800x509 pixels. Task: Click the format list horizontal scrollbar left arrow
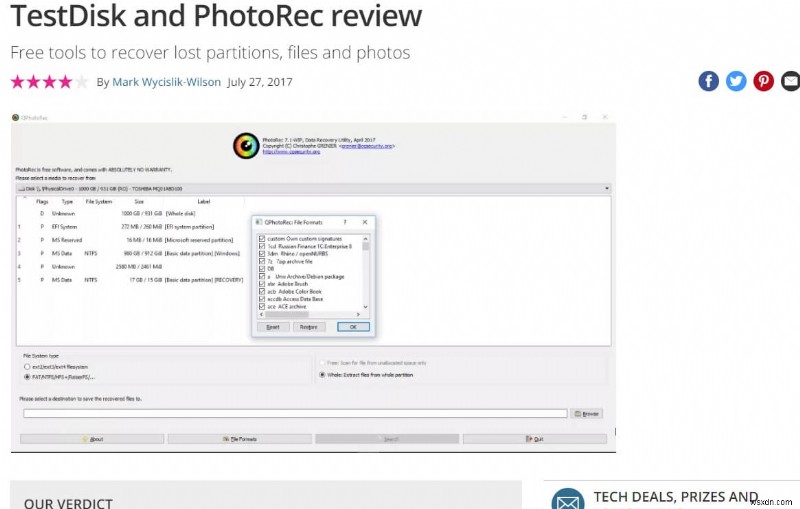[x=262, y=315]
